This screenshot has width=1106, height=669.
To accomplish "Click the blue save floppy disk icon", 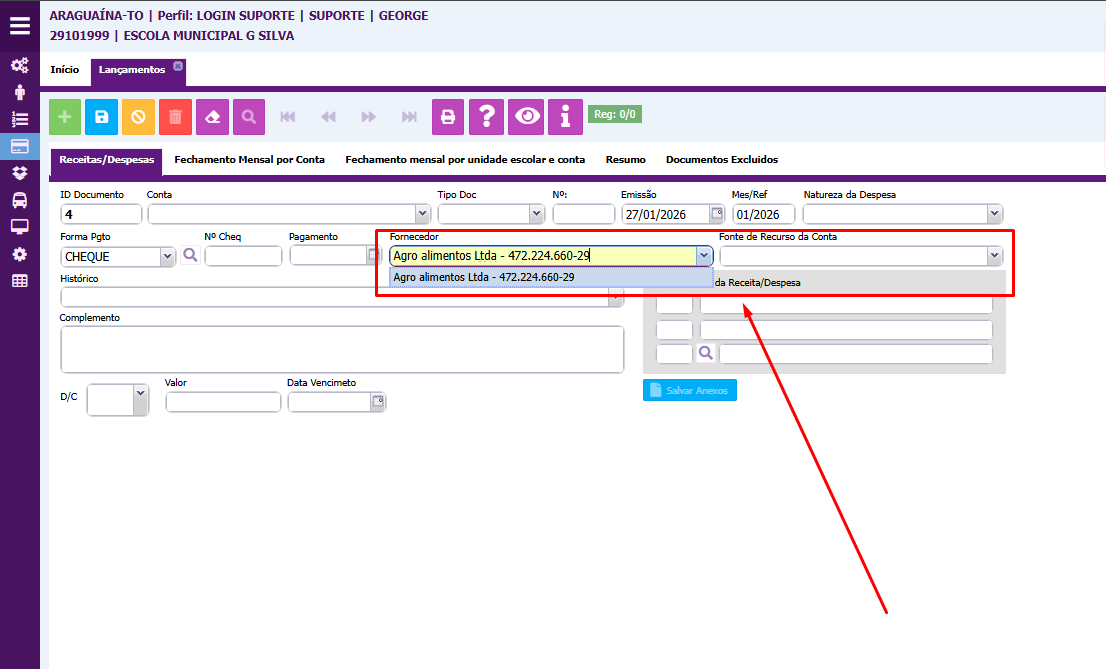I will click(x=101, y=117).
